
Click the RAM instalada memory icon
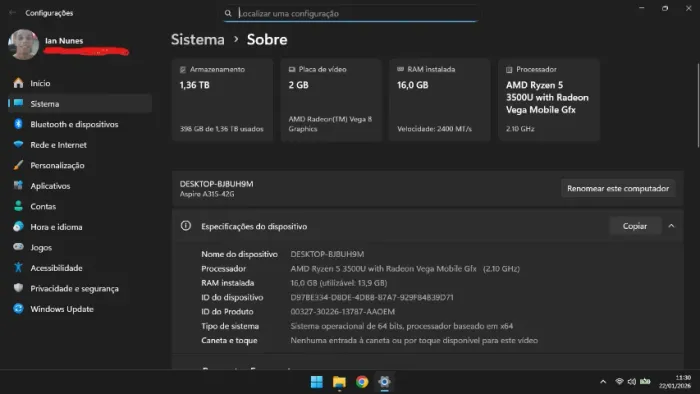click(x=400, y=69)
